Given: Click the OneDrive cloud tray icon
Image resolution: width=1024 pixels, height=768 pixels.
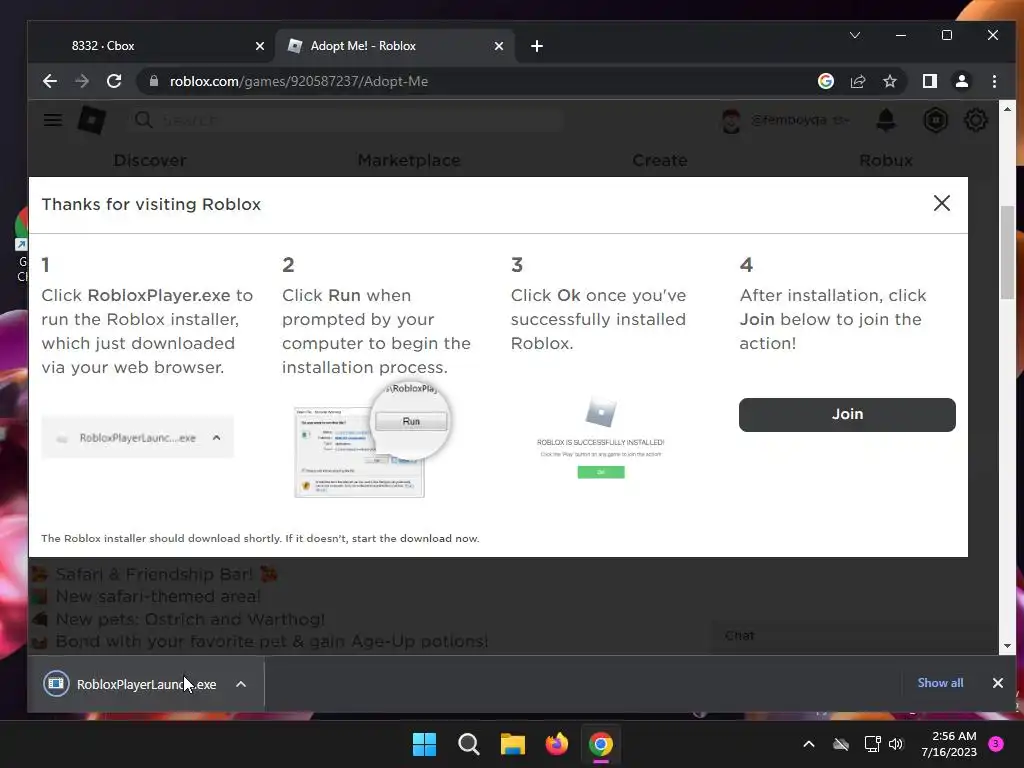Looking at the screenshot, I should pos(841,744).
